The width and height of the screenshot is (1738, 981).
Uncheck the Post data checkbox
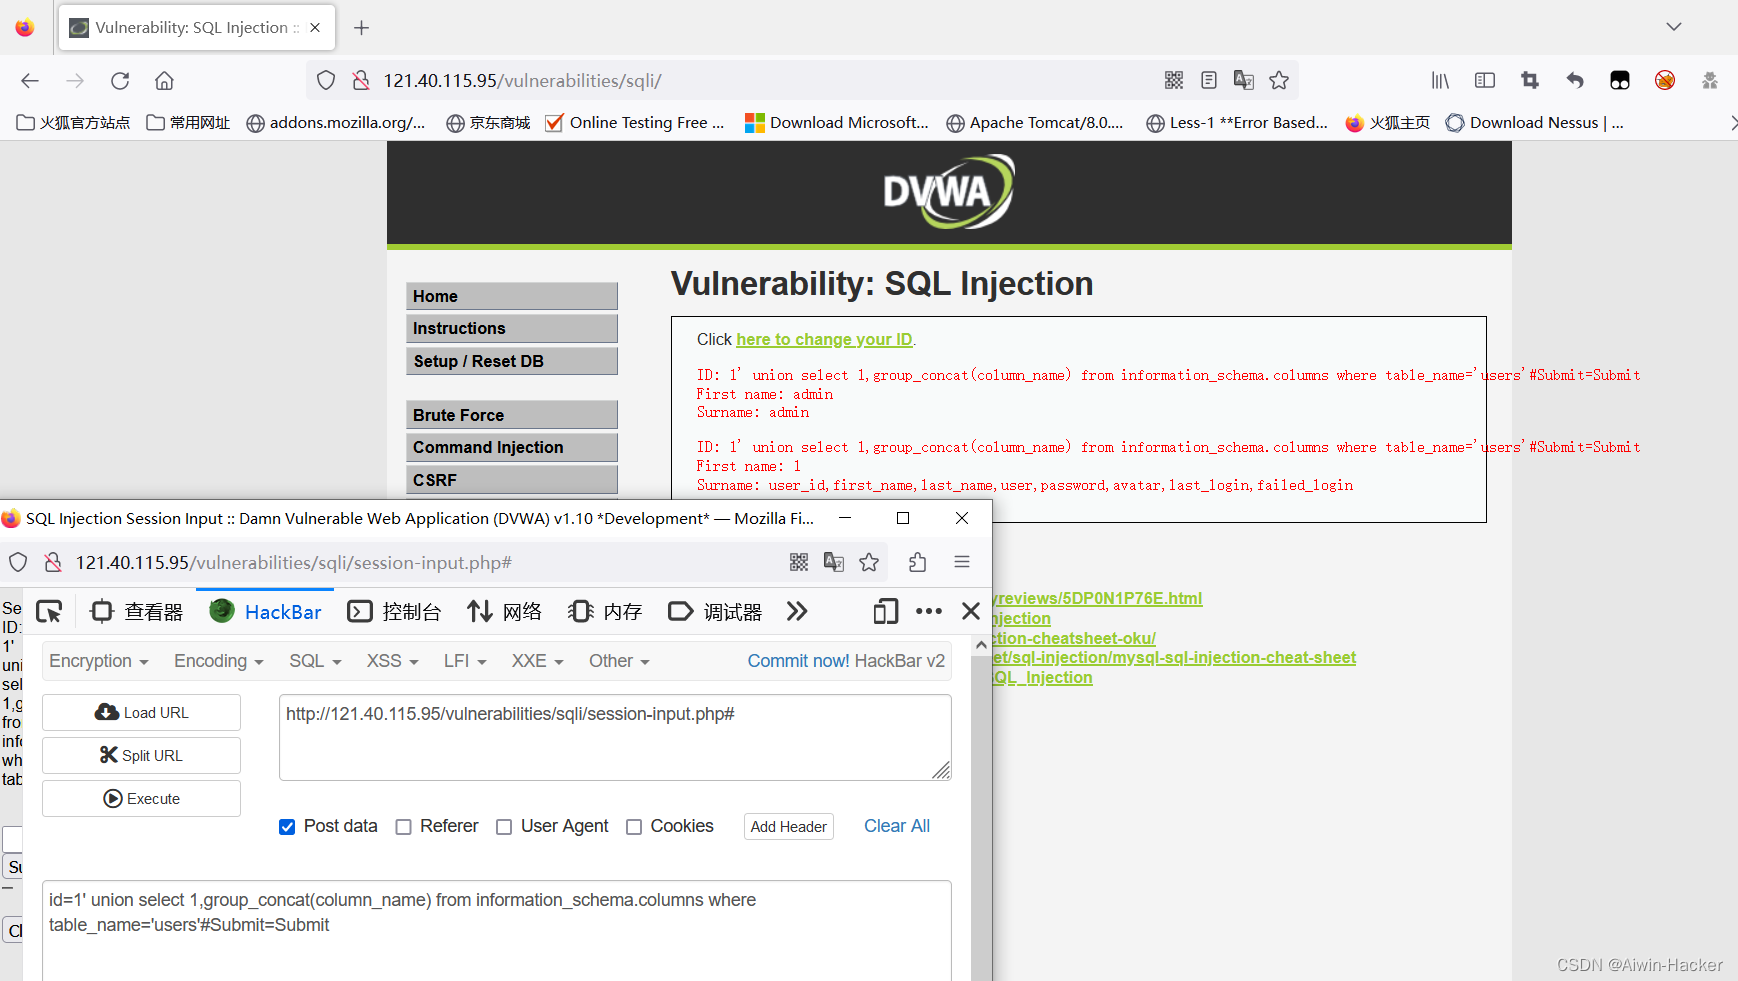click(287, 827)
